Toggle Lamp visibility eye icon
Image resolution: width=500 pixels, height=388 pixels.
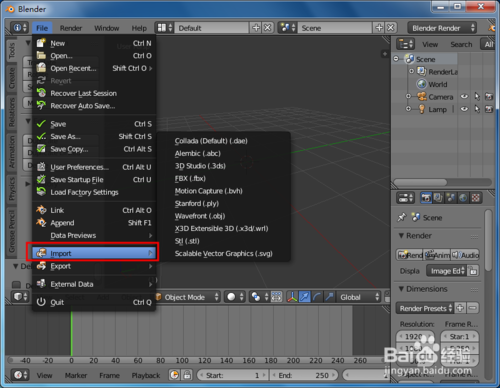coord(464,109)
